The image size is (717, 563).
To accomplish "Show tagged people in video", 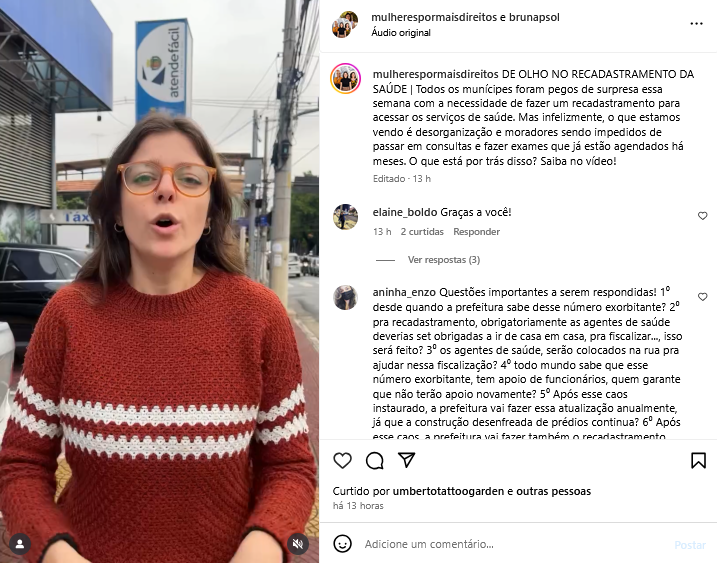I will coord(20,544).
